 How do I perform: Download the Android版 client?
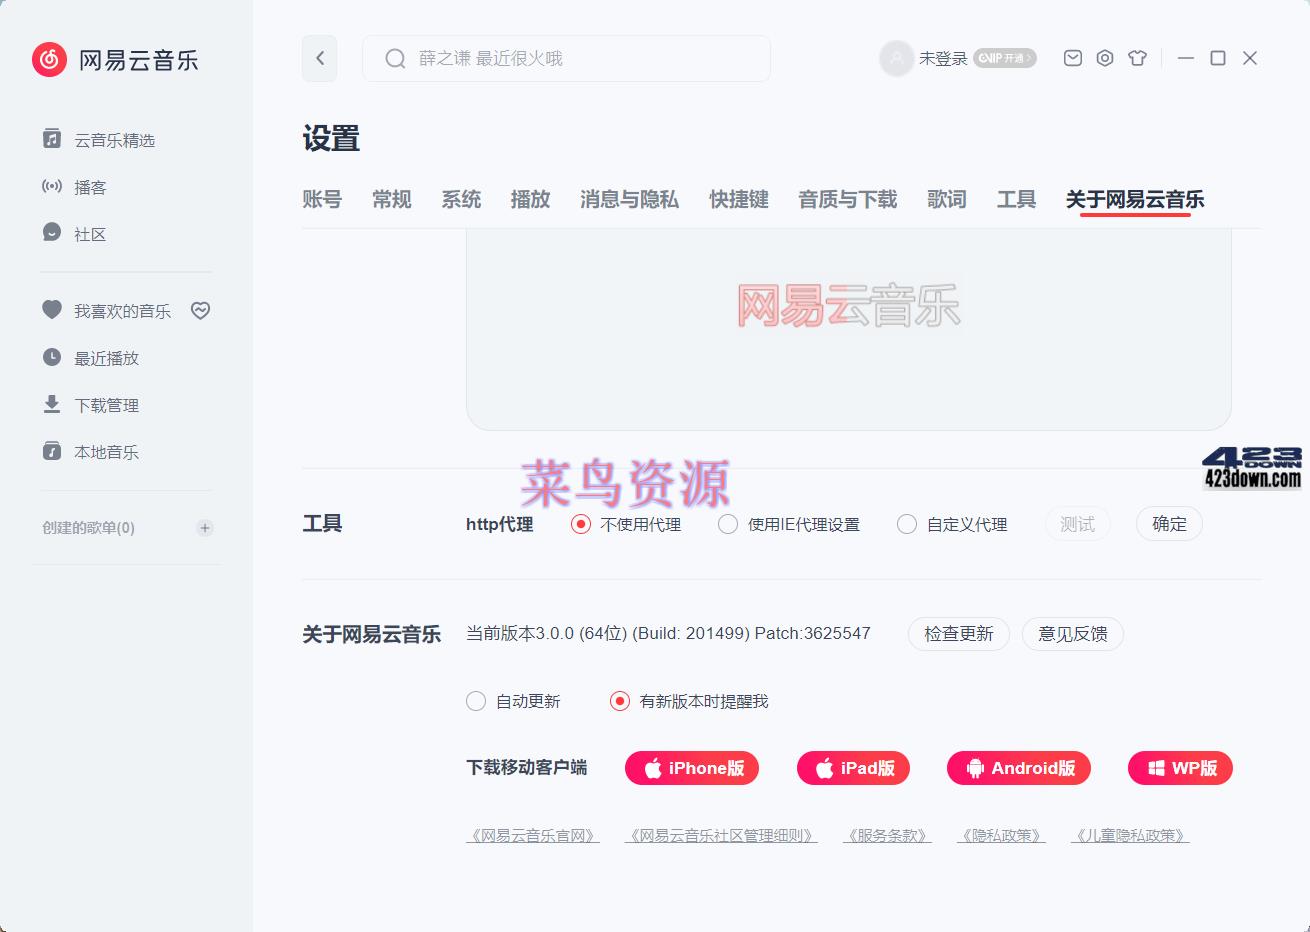1018,768
